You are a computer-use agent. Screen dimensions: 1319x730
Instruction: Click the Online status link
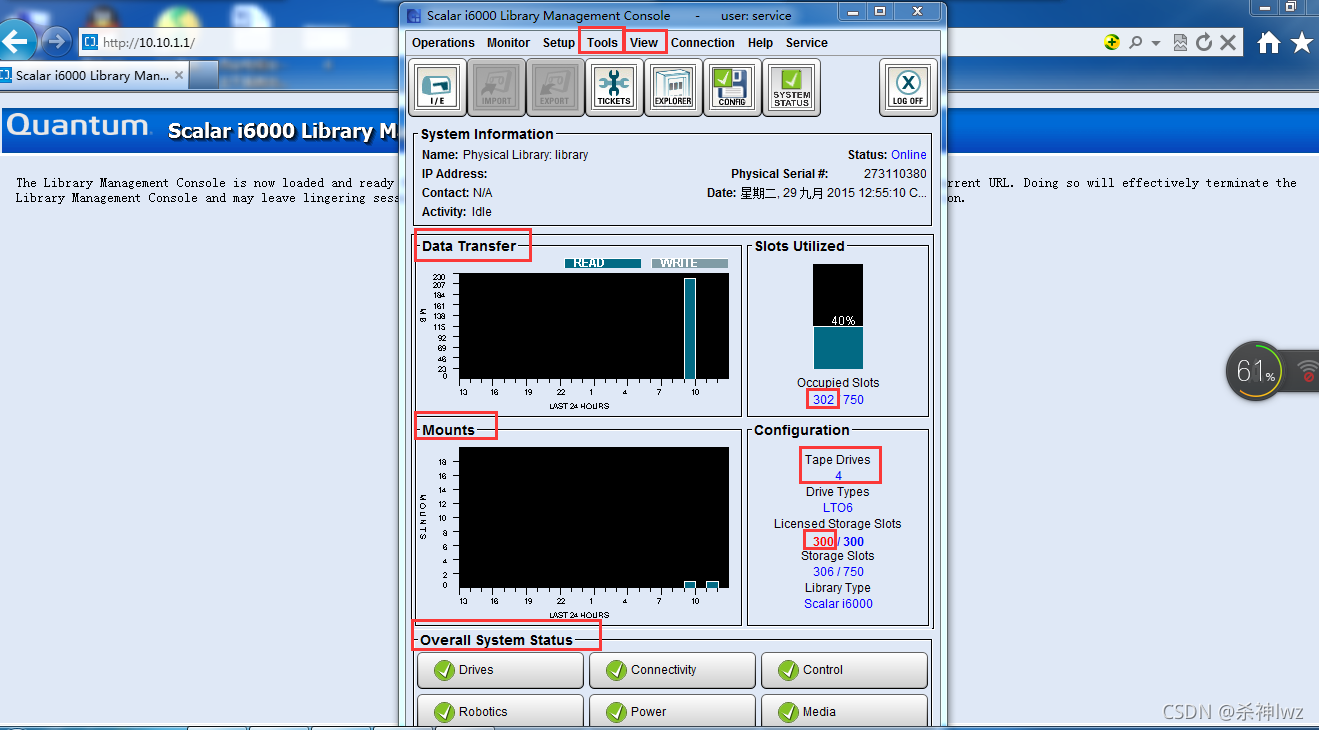click(909, 155)
